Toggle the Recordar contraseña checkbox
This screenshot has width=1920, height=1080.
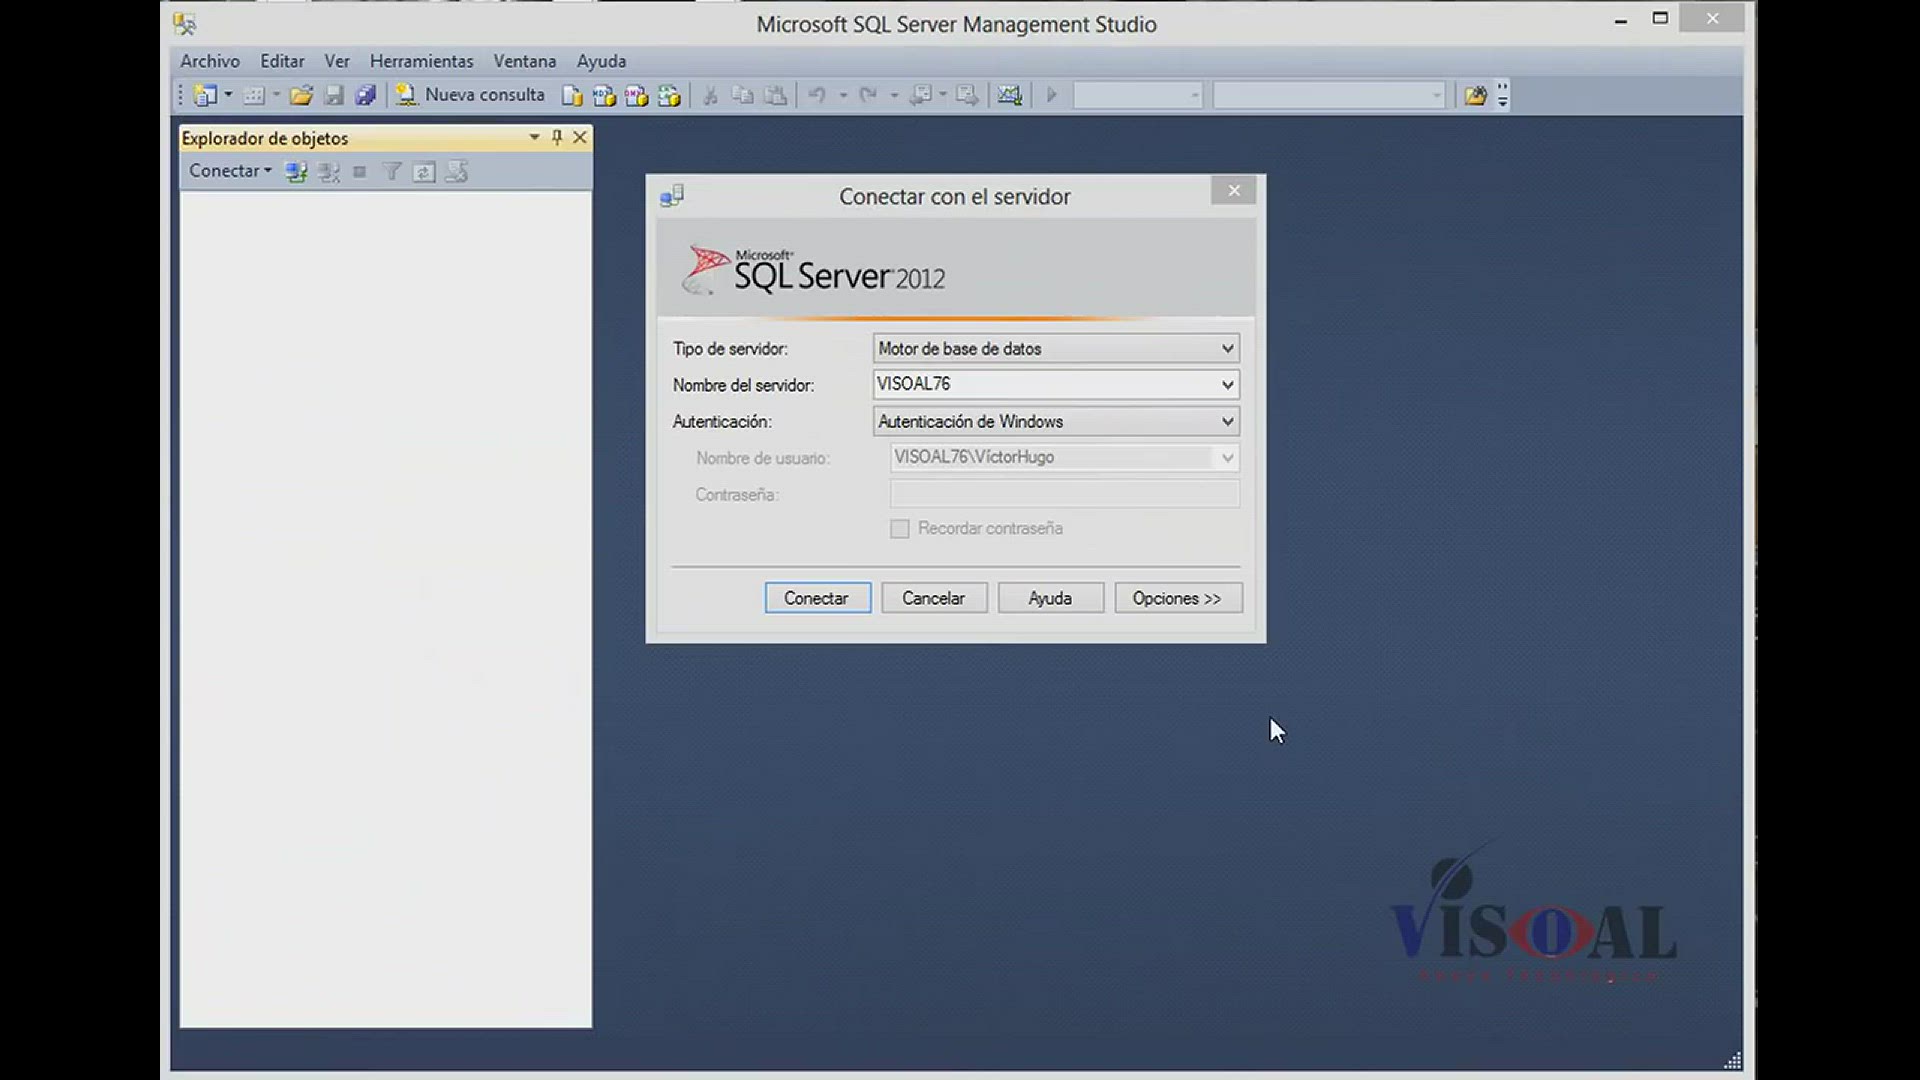coord(900,529)
